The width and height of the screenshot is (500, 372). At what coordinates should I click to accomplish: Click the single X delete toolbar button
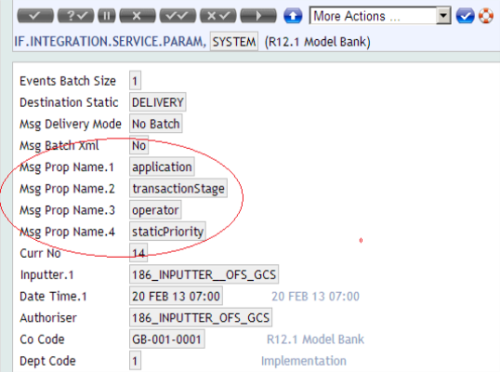point(137,16)
